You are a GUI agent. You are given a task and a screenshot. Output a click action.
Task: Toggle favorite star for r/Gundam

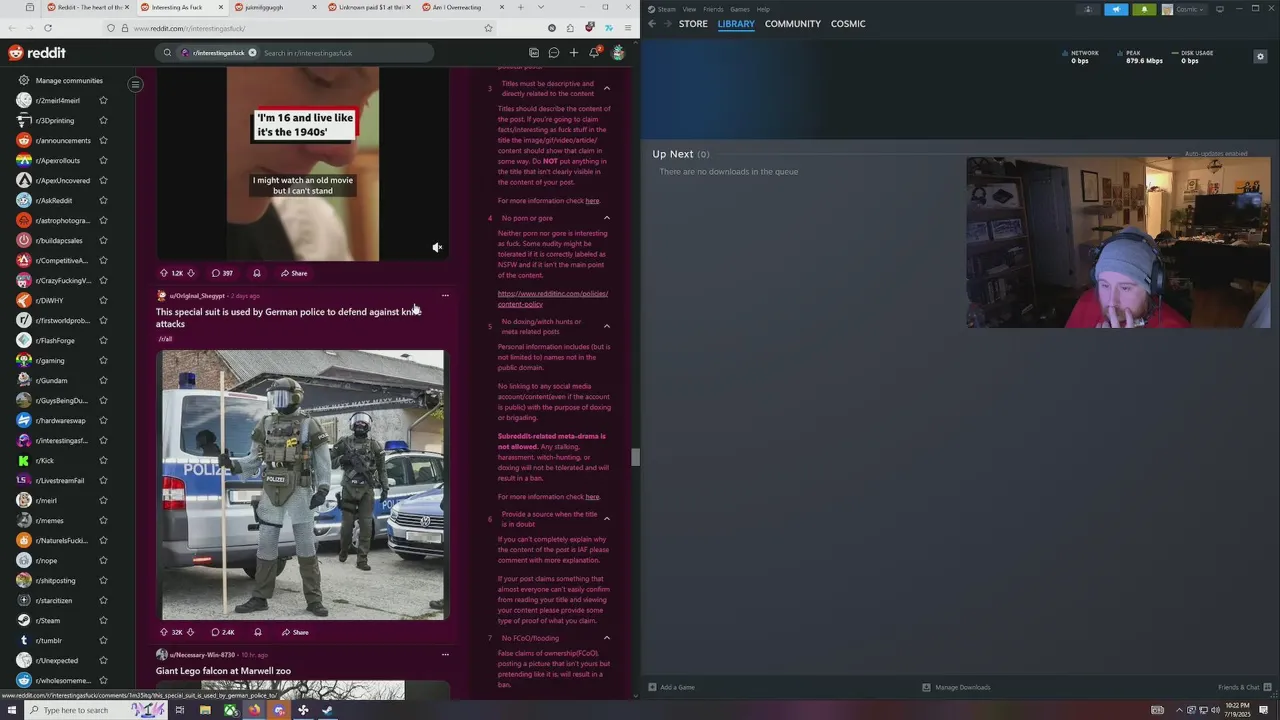click(x=103, y=380)
